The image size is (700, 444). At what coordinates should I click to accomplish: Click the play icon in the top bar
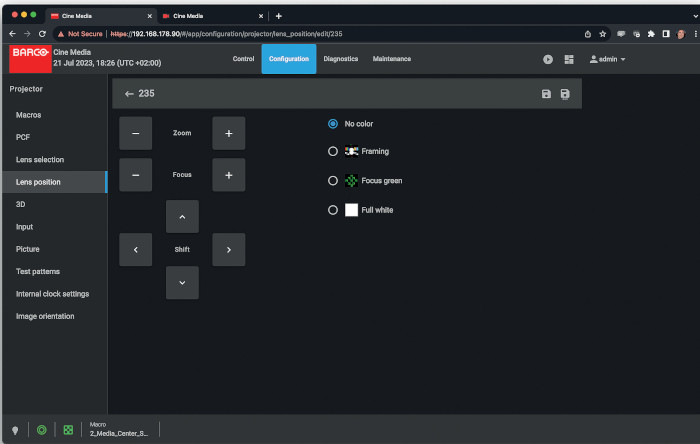[548, 59]
